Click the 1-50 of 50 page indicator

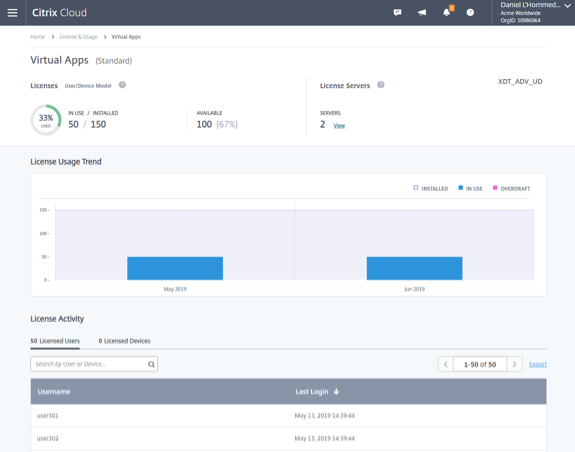point(480,364)
